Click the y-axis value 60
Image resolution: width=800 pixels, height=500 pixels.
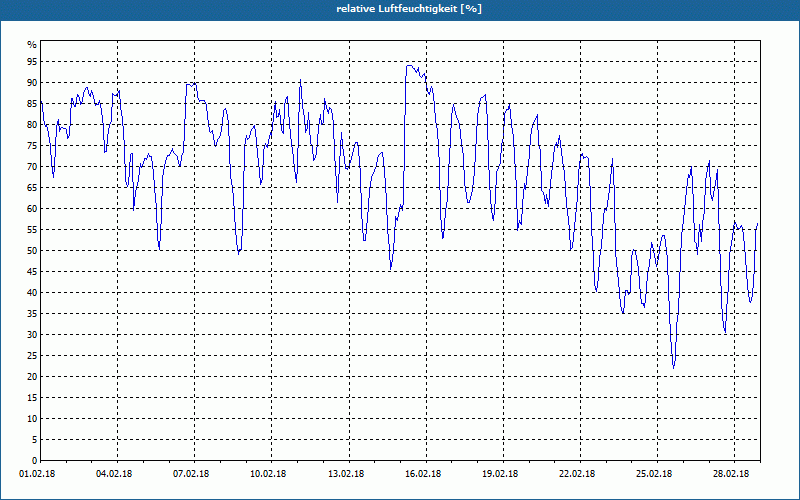pos(32,209)
